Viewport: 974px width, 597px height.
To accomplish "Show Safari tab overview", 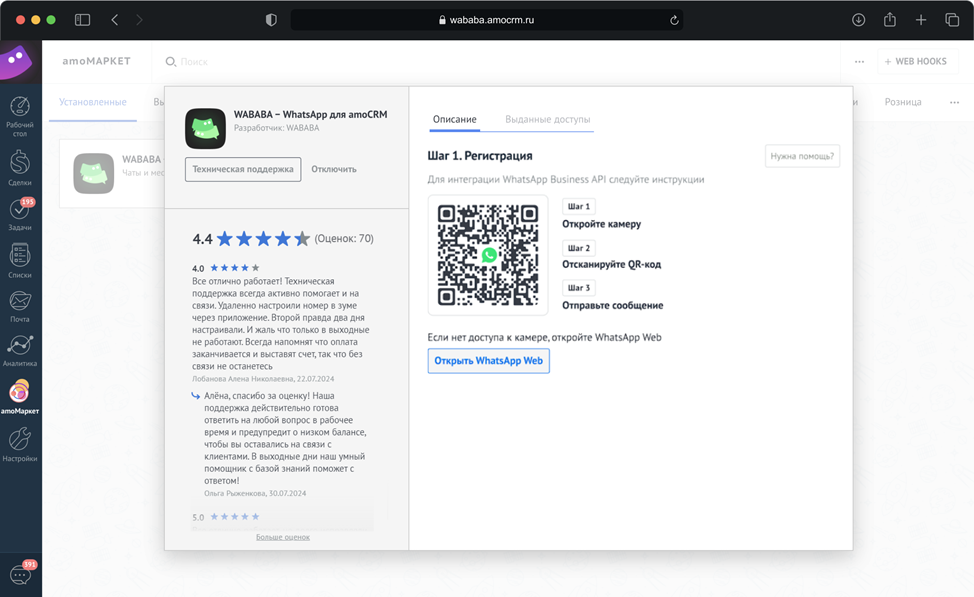I will pyautogui.click(x=952, y=20).
